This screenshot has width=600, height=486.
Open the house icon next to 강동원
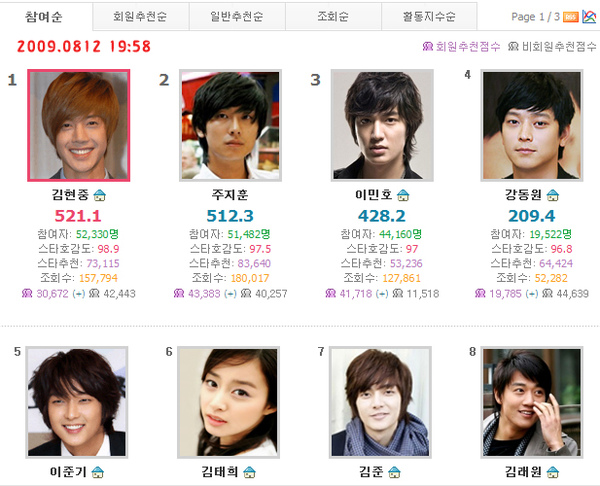[x=553, y=195]
